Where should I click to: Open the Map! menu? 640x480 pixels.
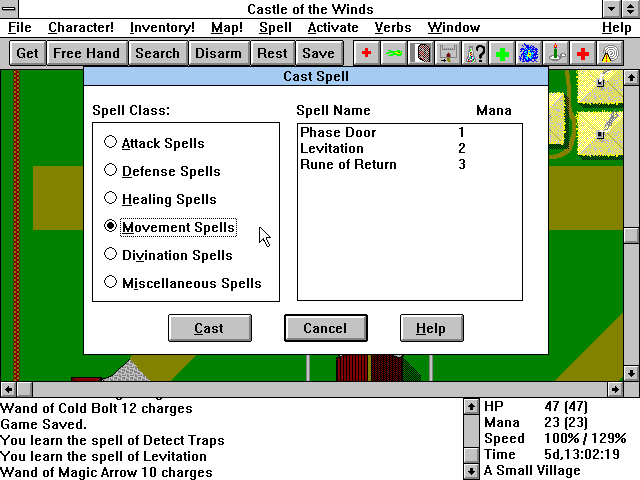tap(227, 27)
